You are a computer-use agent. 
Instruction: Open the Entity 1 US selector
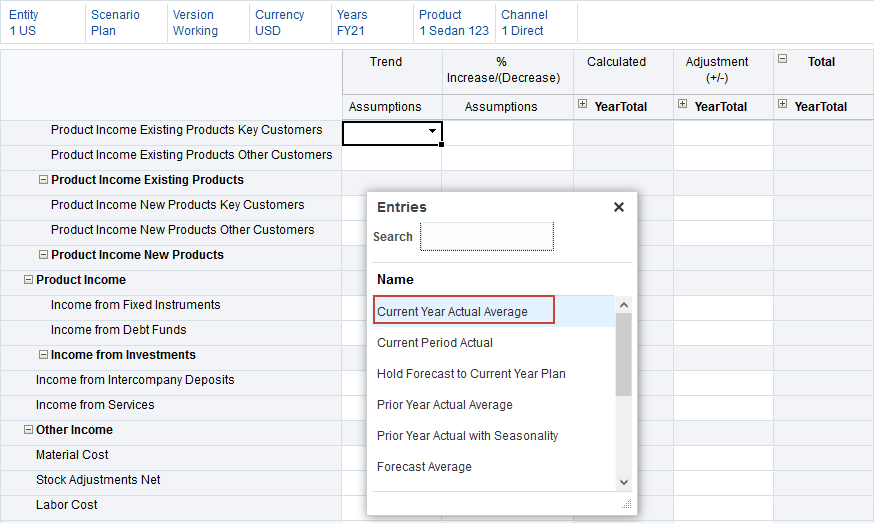coord(26,23)
